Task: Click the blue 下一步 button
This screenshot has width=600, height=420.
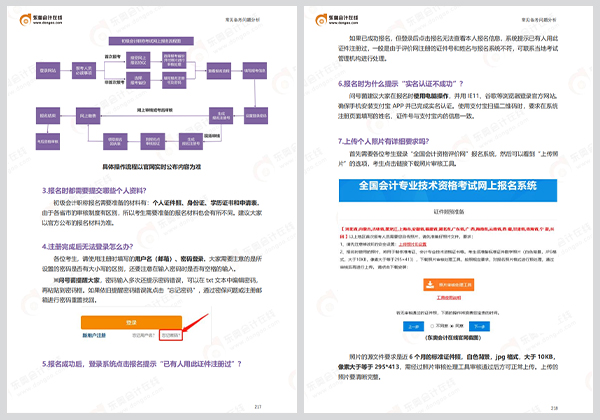Action: pyautogui.click(x=479, y=326)
